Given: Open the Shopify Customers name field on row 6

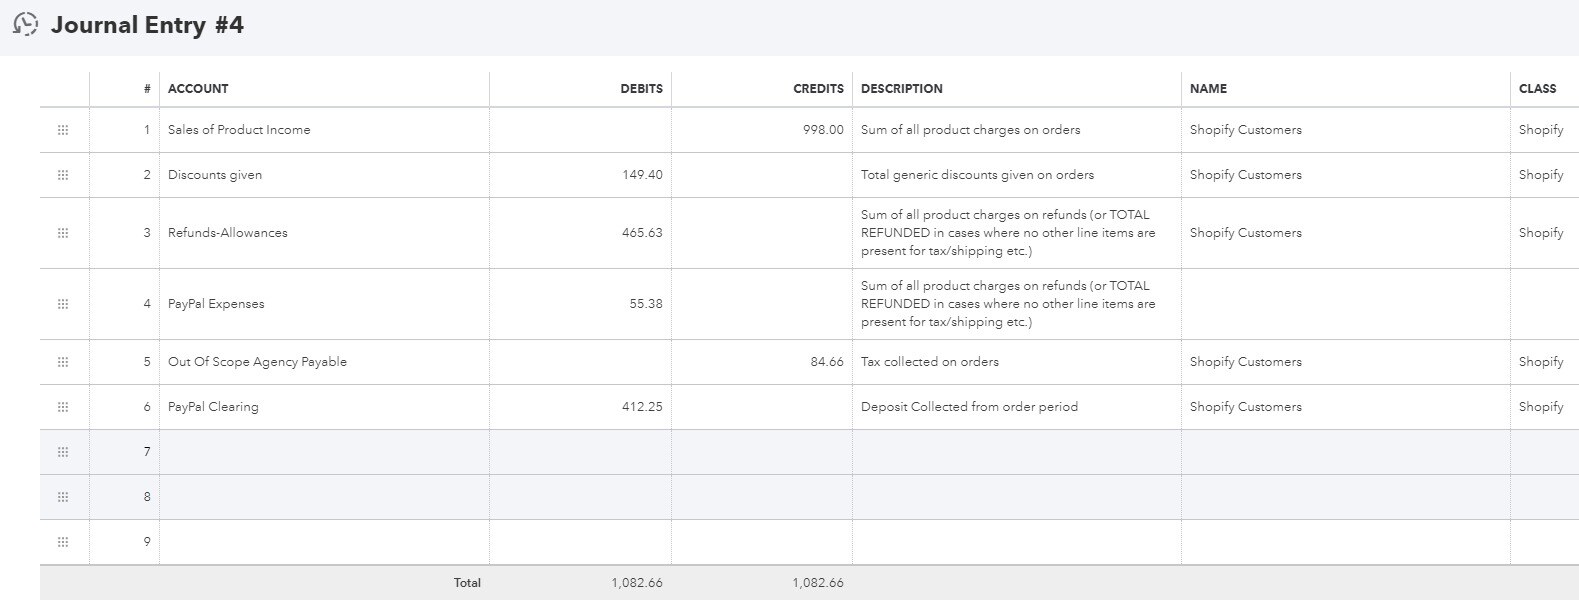Looking at the screenshot, I should click(1345, 407).
